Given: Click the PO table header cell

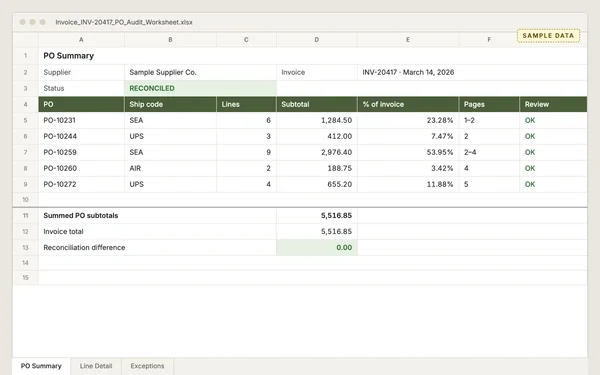Looking at the screenshot, I should point(82,104).
